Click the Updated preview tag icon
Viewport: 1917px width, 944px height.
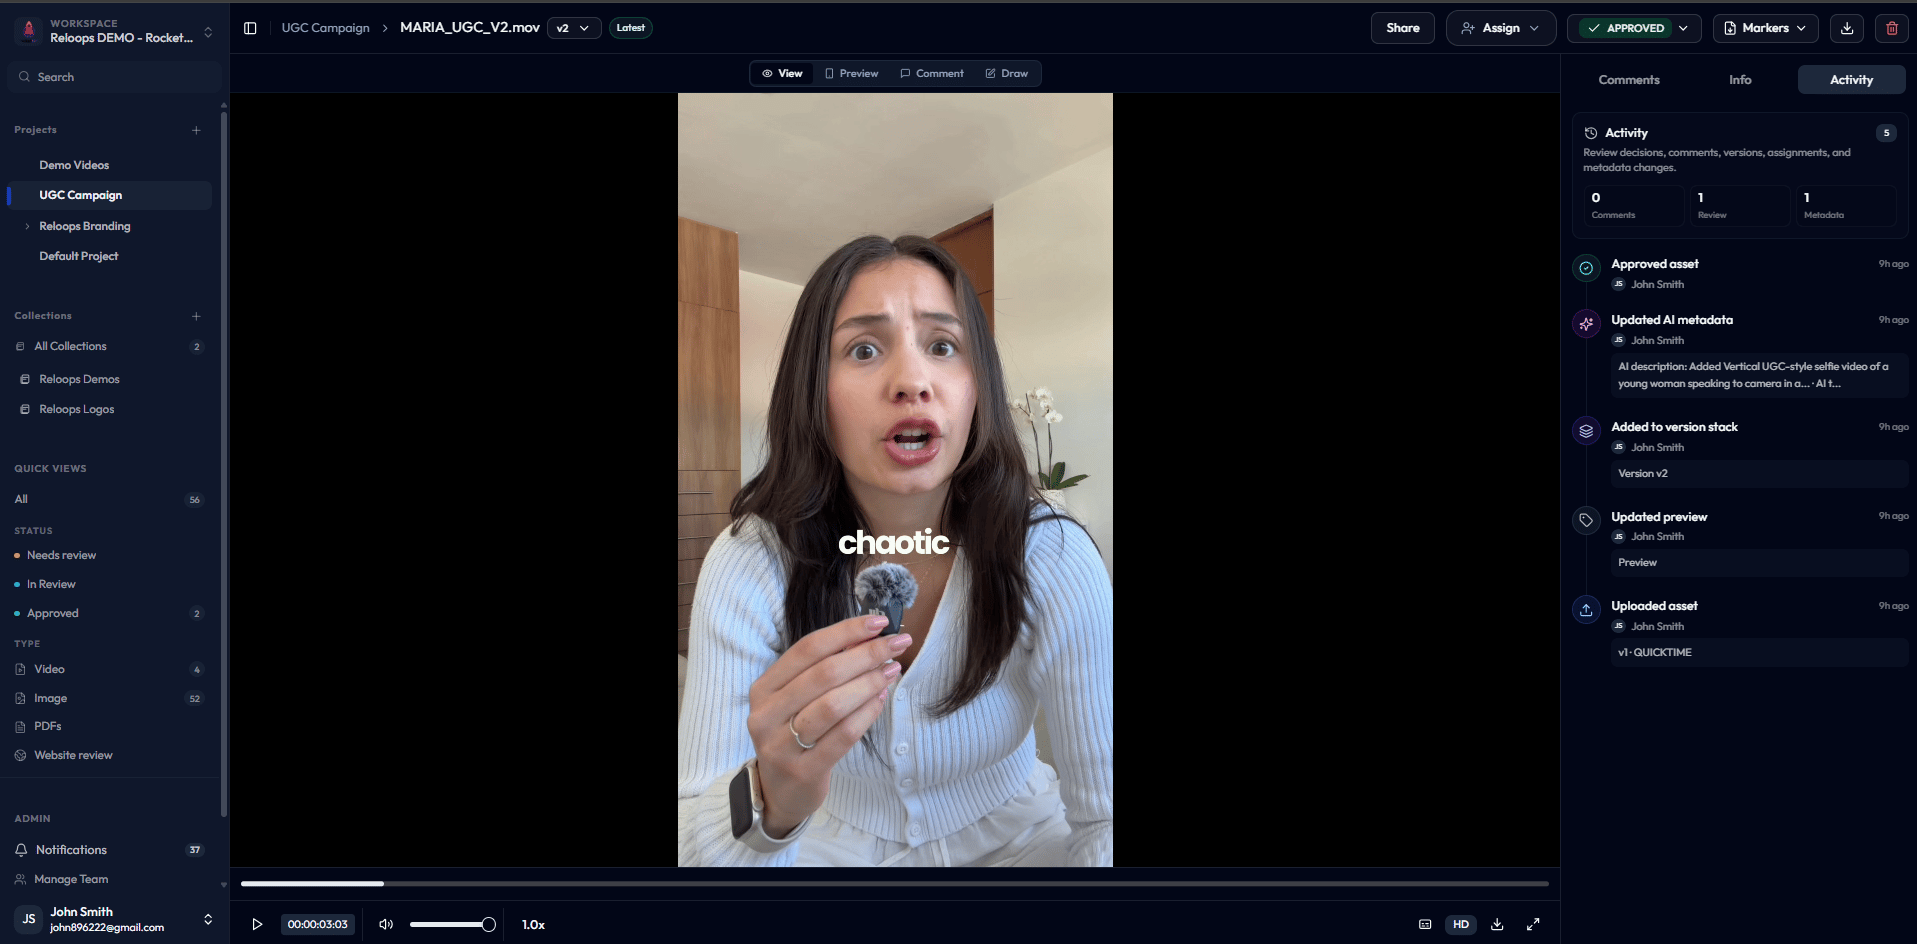click(1586, 520)
